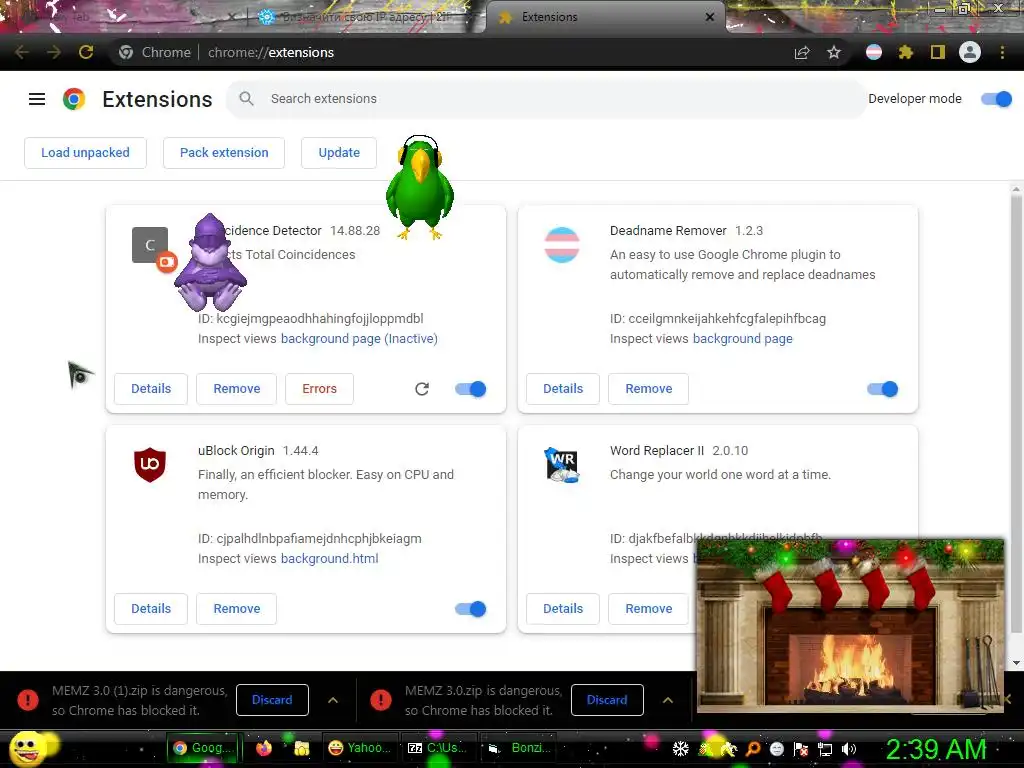Close the Extensions tab
Viewport: 1024px width, 768px height.
coord(710,17)
